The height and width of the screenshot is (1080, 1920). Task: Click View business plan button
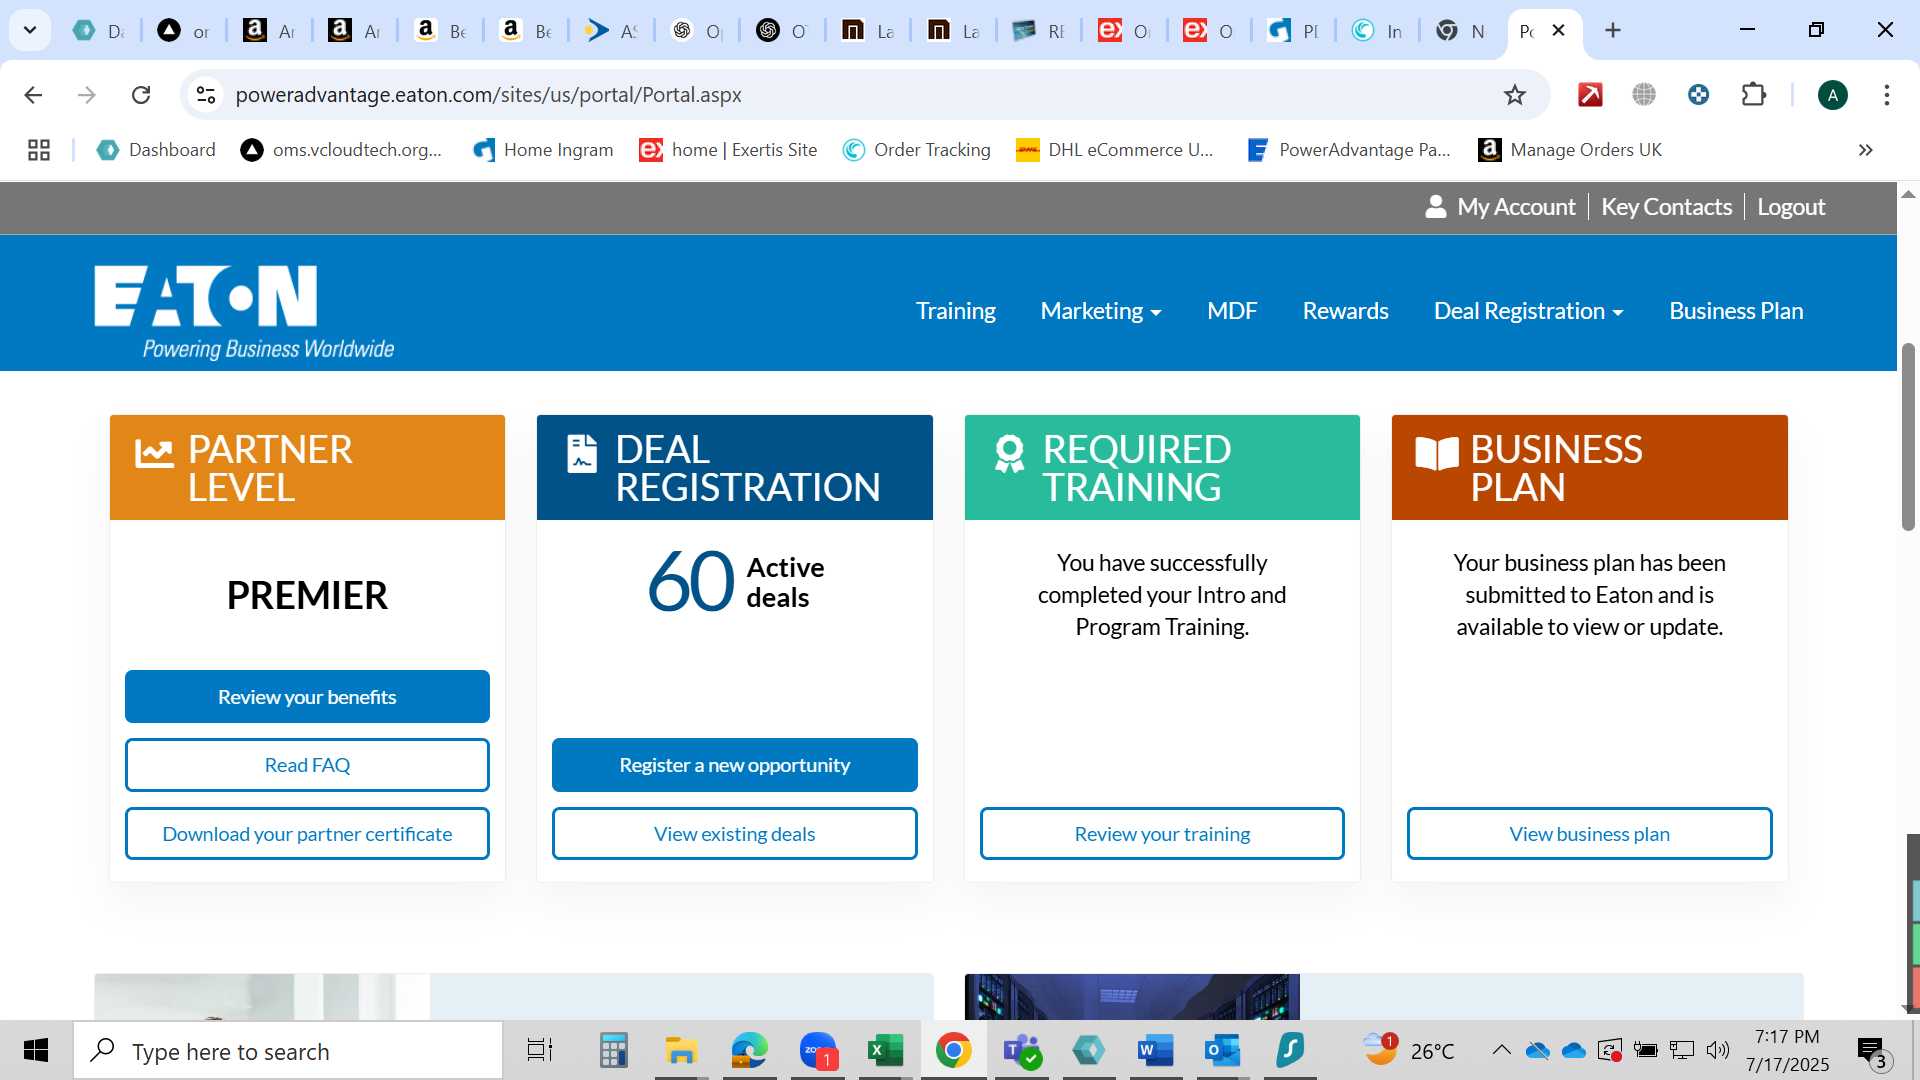pos(1589,834)
